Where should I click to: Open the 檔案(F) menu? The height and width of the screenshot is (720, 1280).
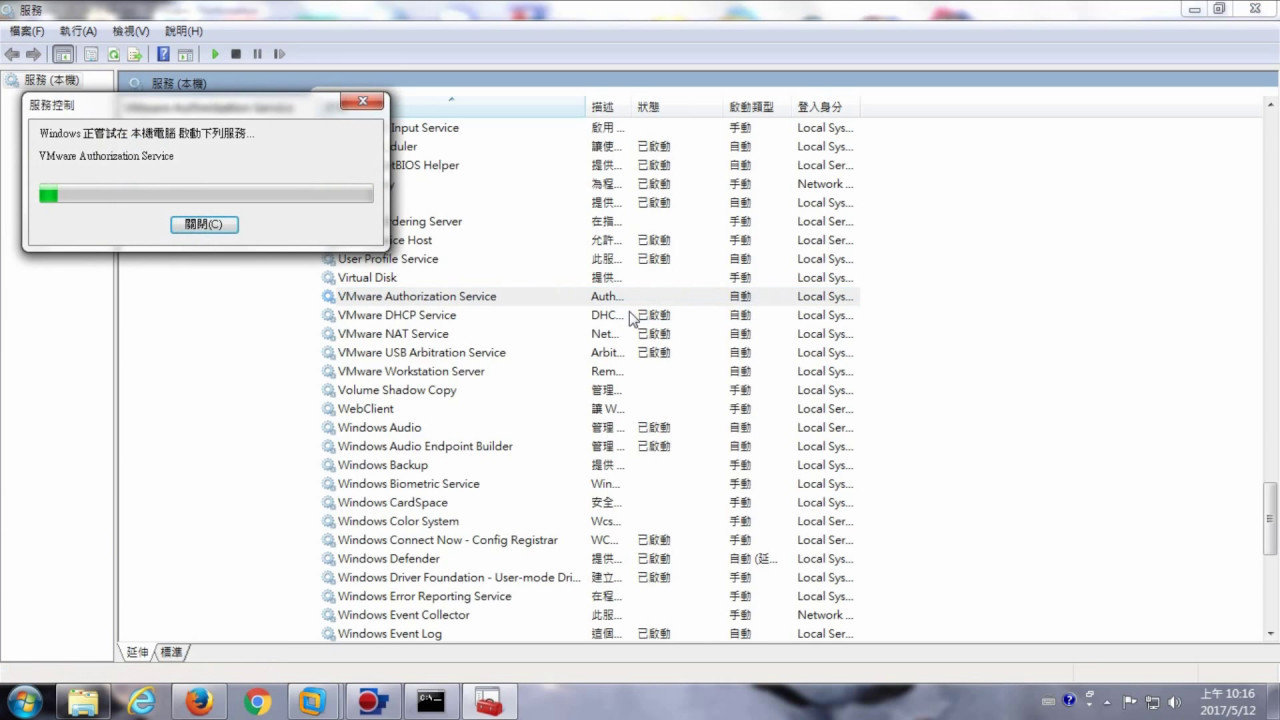27,32
